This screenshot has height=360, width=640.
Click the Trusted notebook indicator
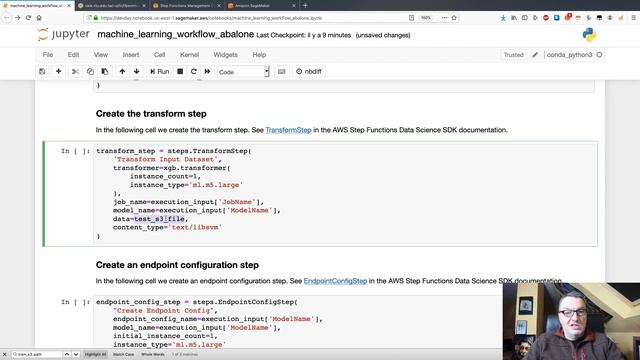(x=513, y=55)
